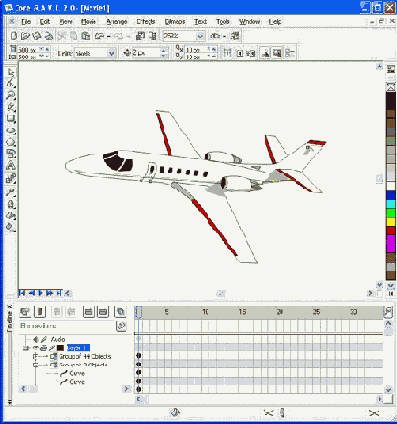
Task: Collapse the Layer 1 tree node
Action: pyautogui.click(x=26, y=348)
